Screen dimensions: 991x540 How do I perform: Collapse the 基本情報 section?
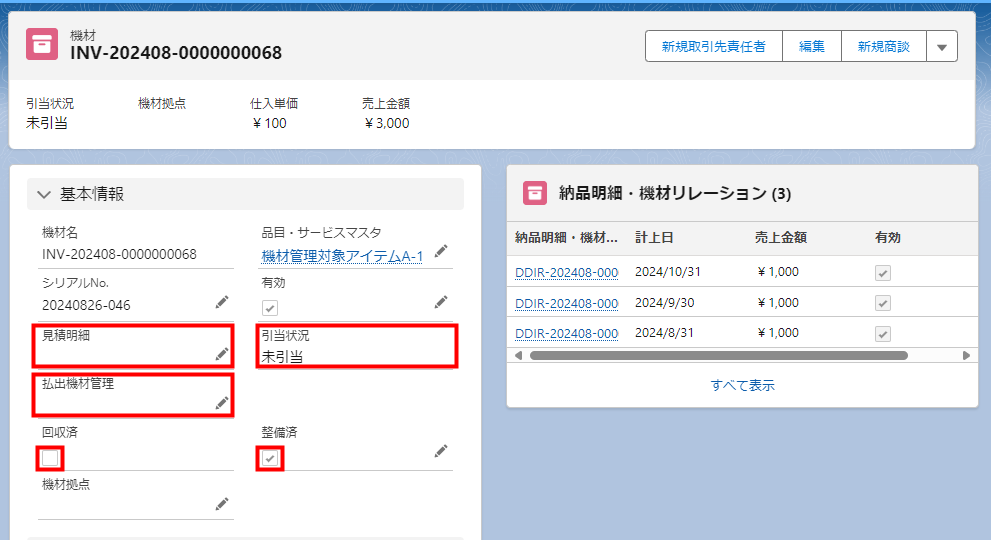click(x=44, y=194)
